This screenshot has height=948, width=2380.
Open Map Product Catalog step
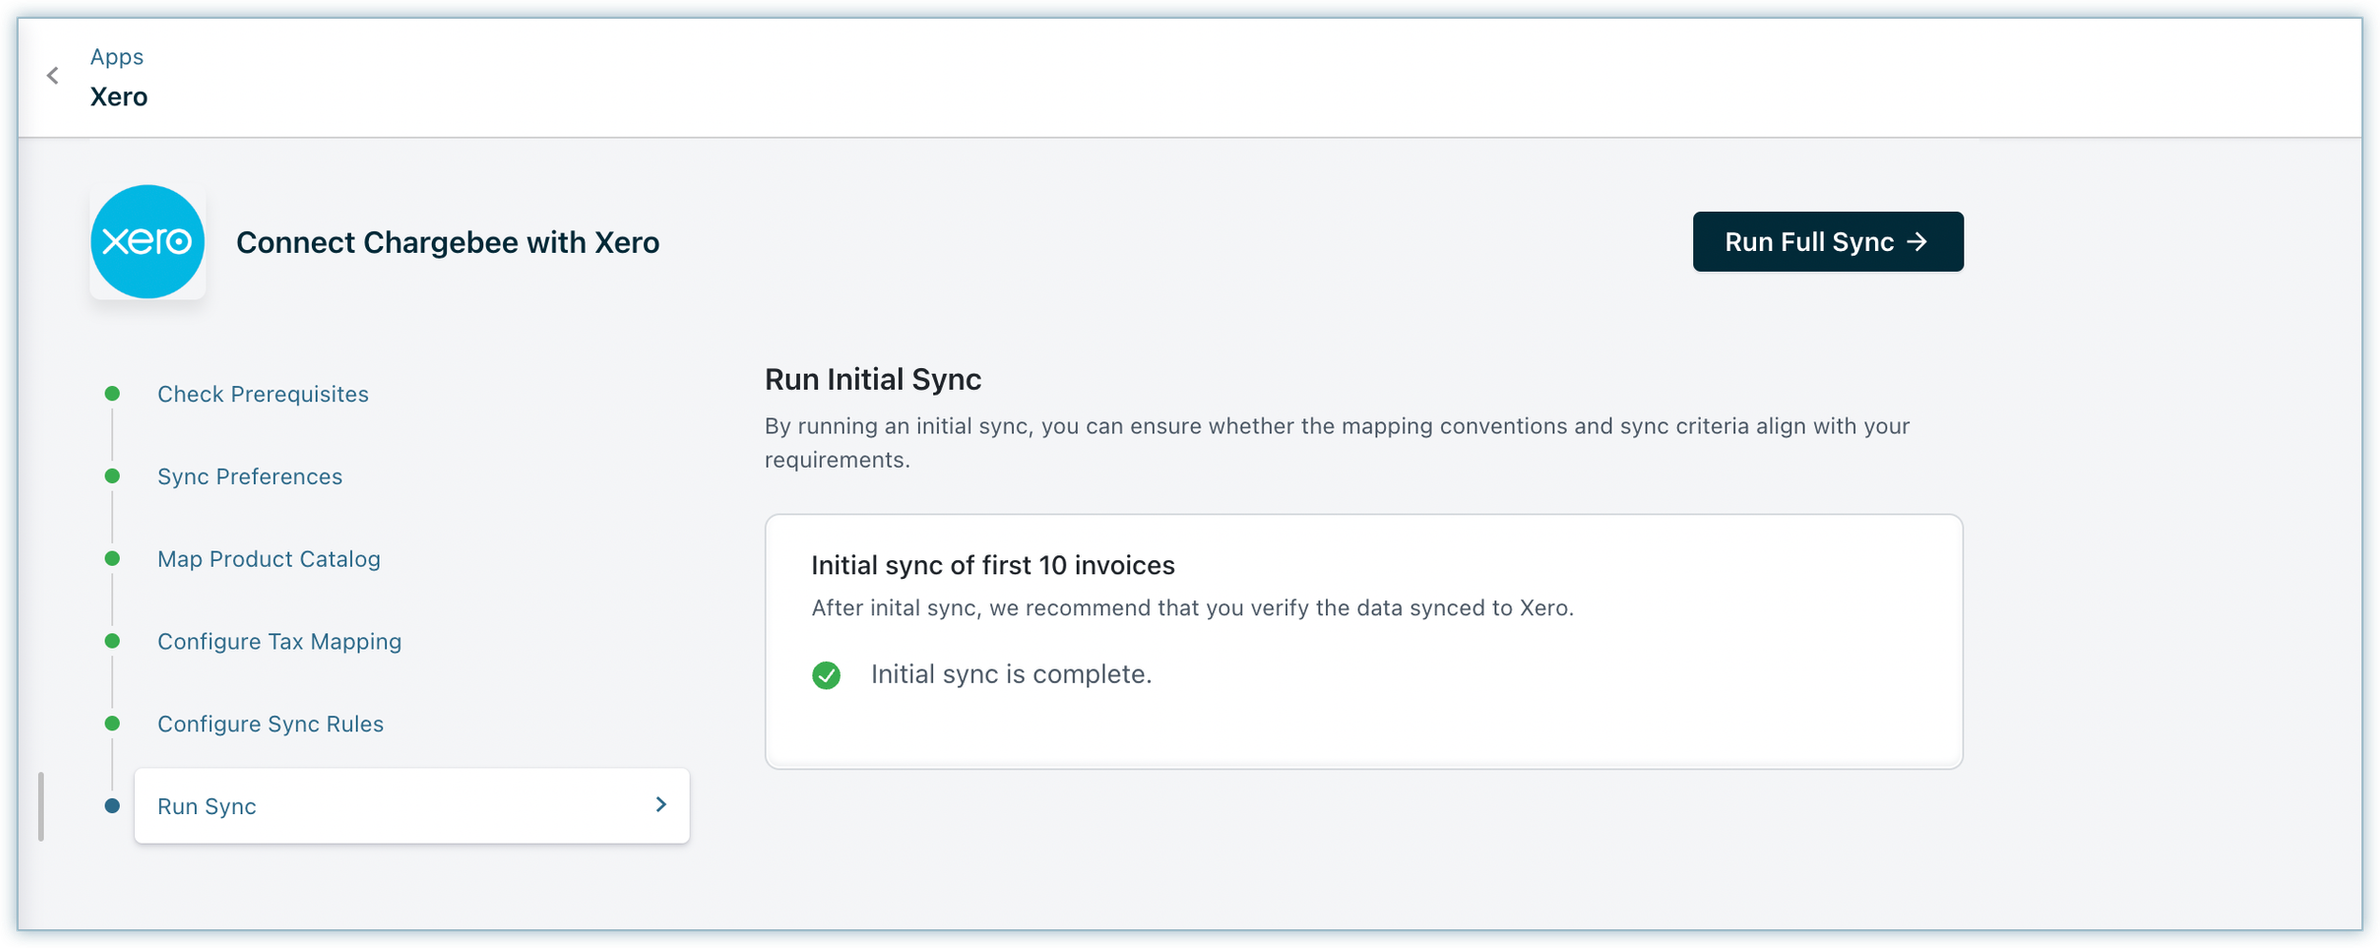[269, 559]
